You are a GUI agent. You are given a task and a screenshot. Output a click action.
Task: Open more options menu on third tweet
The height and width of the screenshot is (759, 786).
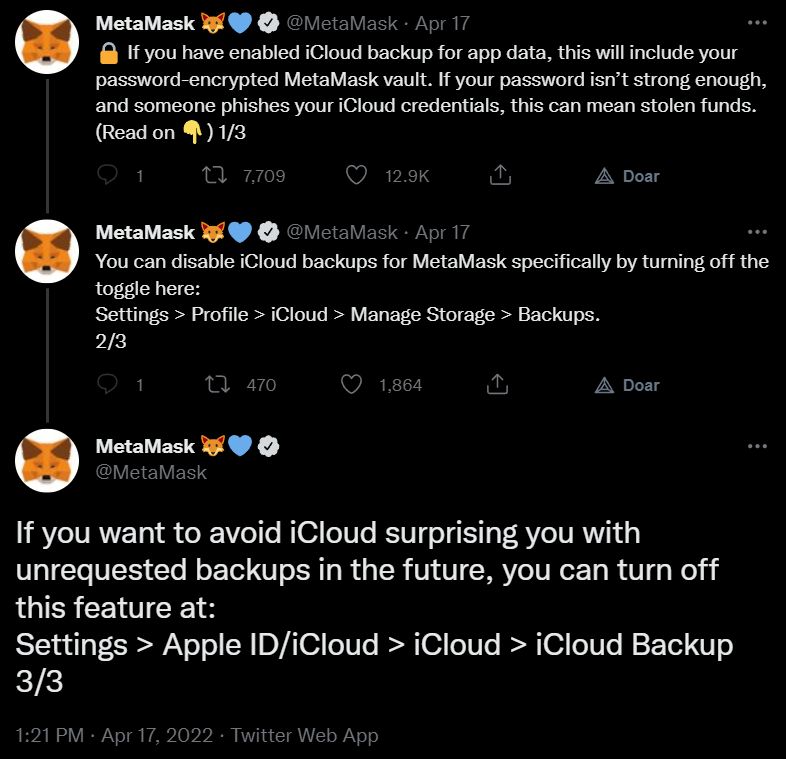coord(757,446)
